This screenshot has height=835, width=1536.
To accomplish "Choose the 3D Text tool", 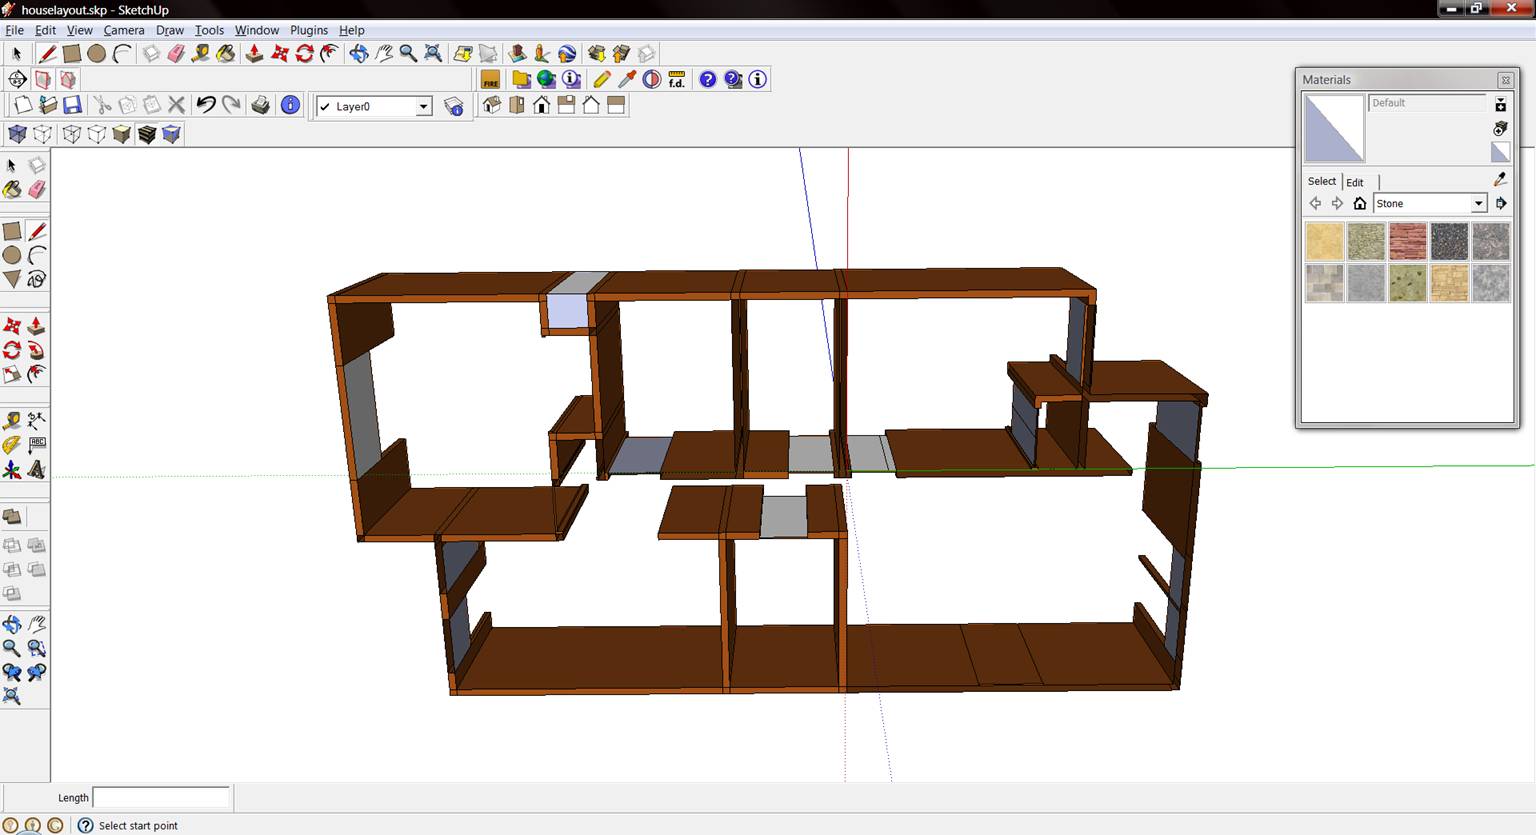I will [x=36, y=469].
